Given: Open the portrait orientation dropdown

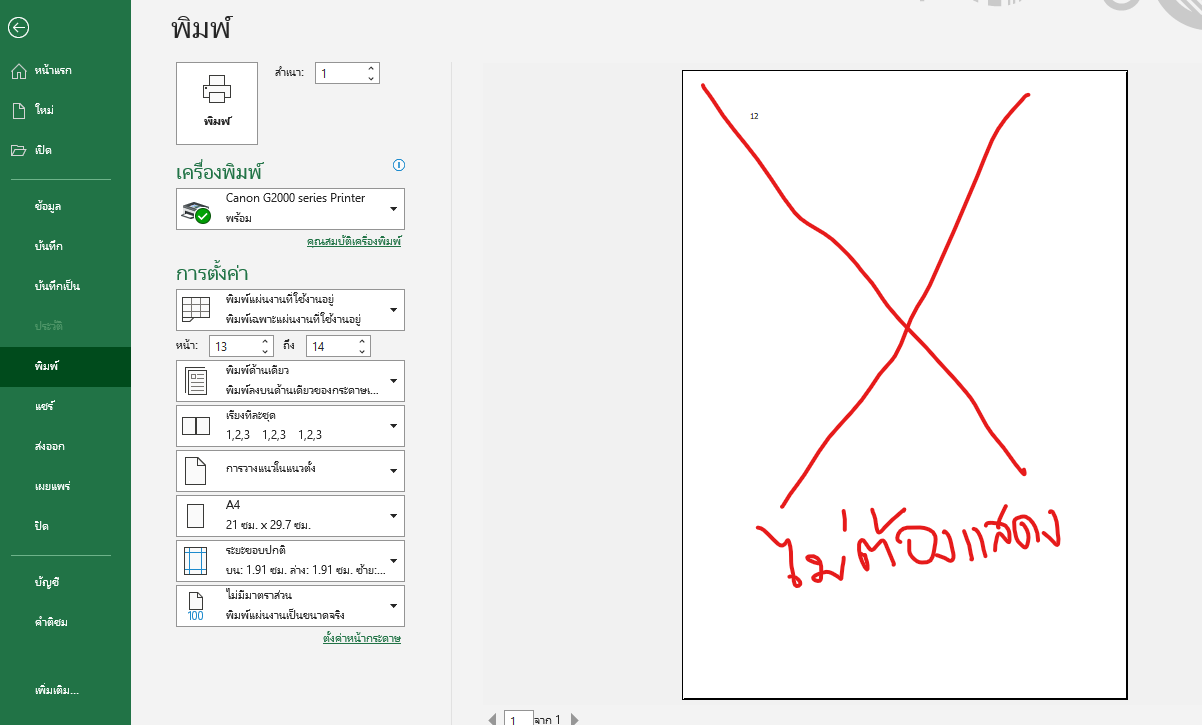Looking at the screenshot, I should [290, 471].
